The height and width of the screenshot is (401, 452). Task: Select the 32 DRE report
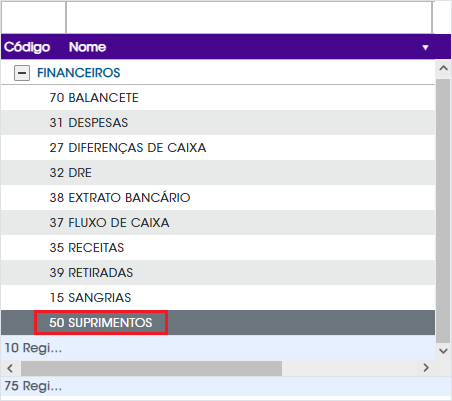point(218,173)
